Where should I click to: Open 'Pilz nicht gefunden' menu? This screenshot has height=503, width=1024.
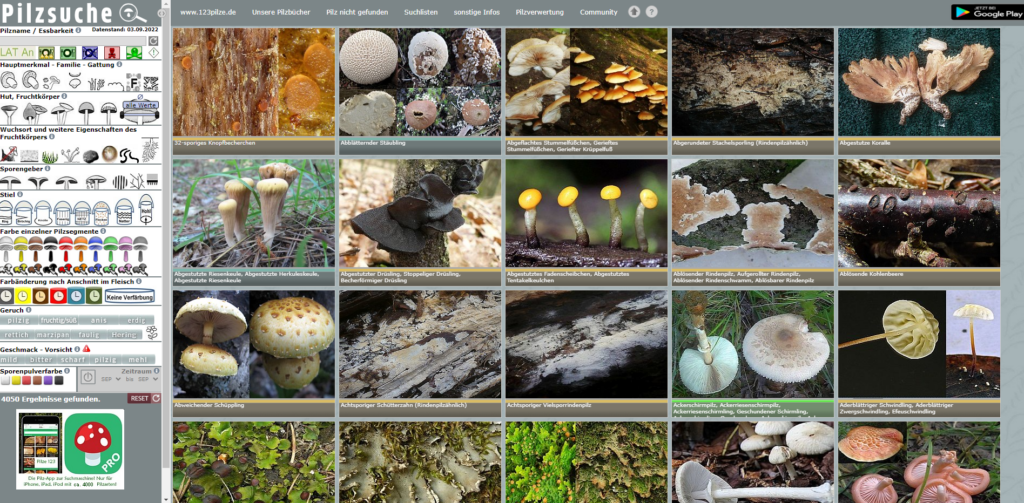[x=357, y=12]
